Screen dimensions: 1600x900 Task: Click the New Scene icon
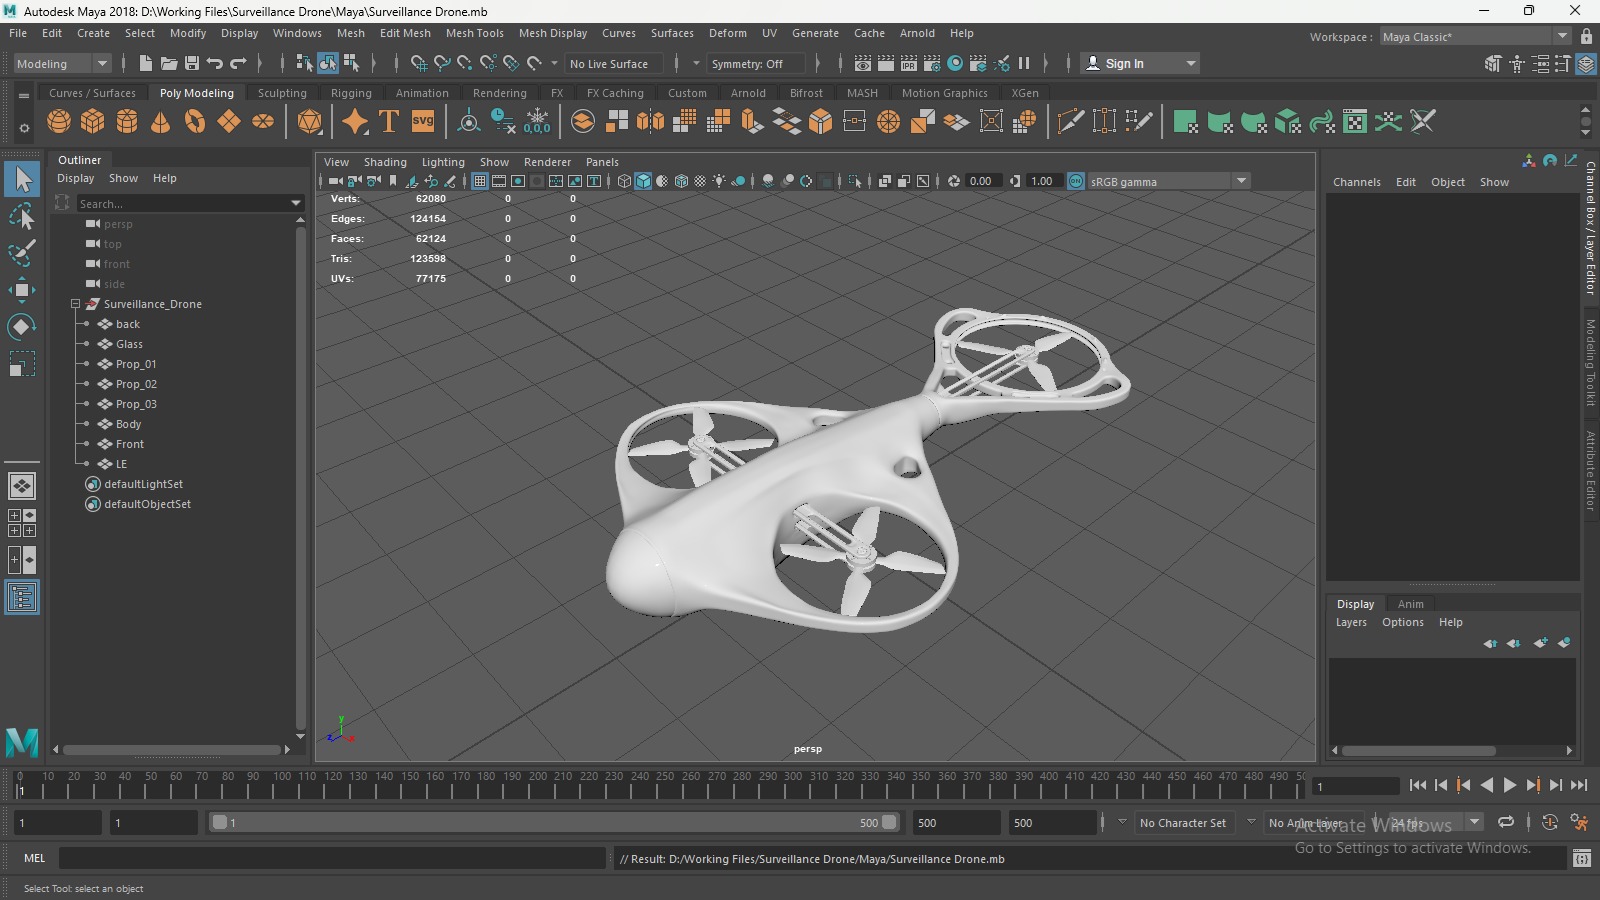pos(146,63)
